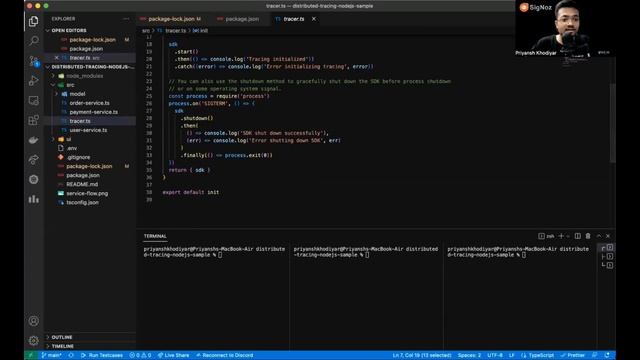Viewport: 640px width, 360px height.
Task: Click Live Share in status bar
Action: [x=173, y=355]
